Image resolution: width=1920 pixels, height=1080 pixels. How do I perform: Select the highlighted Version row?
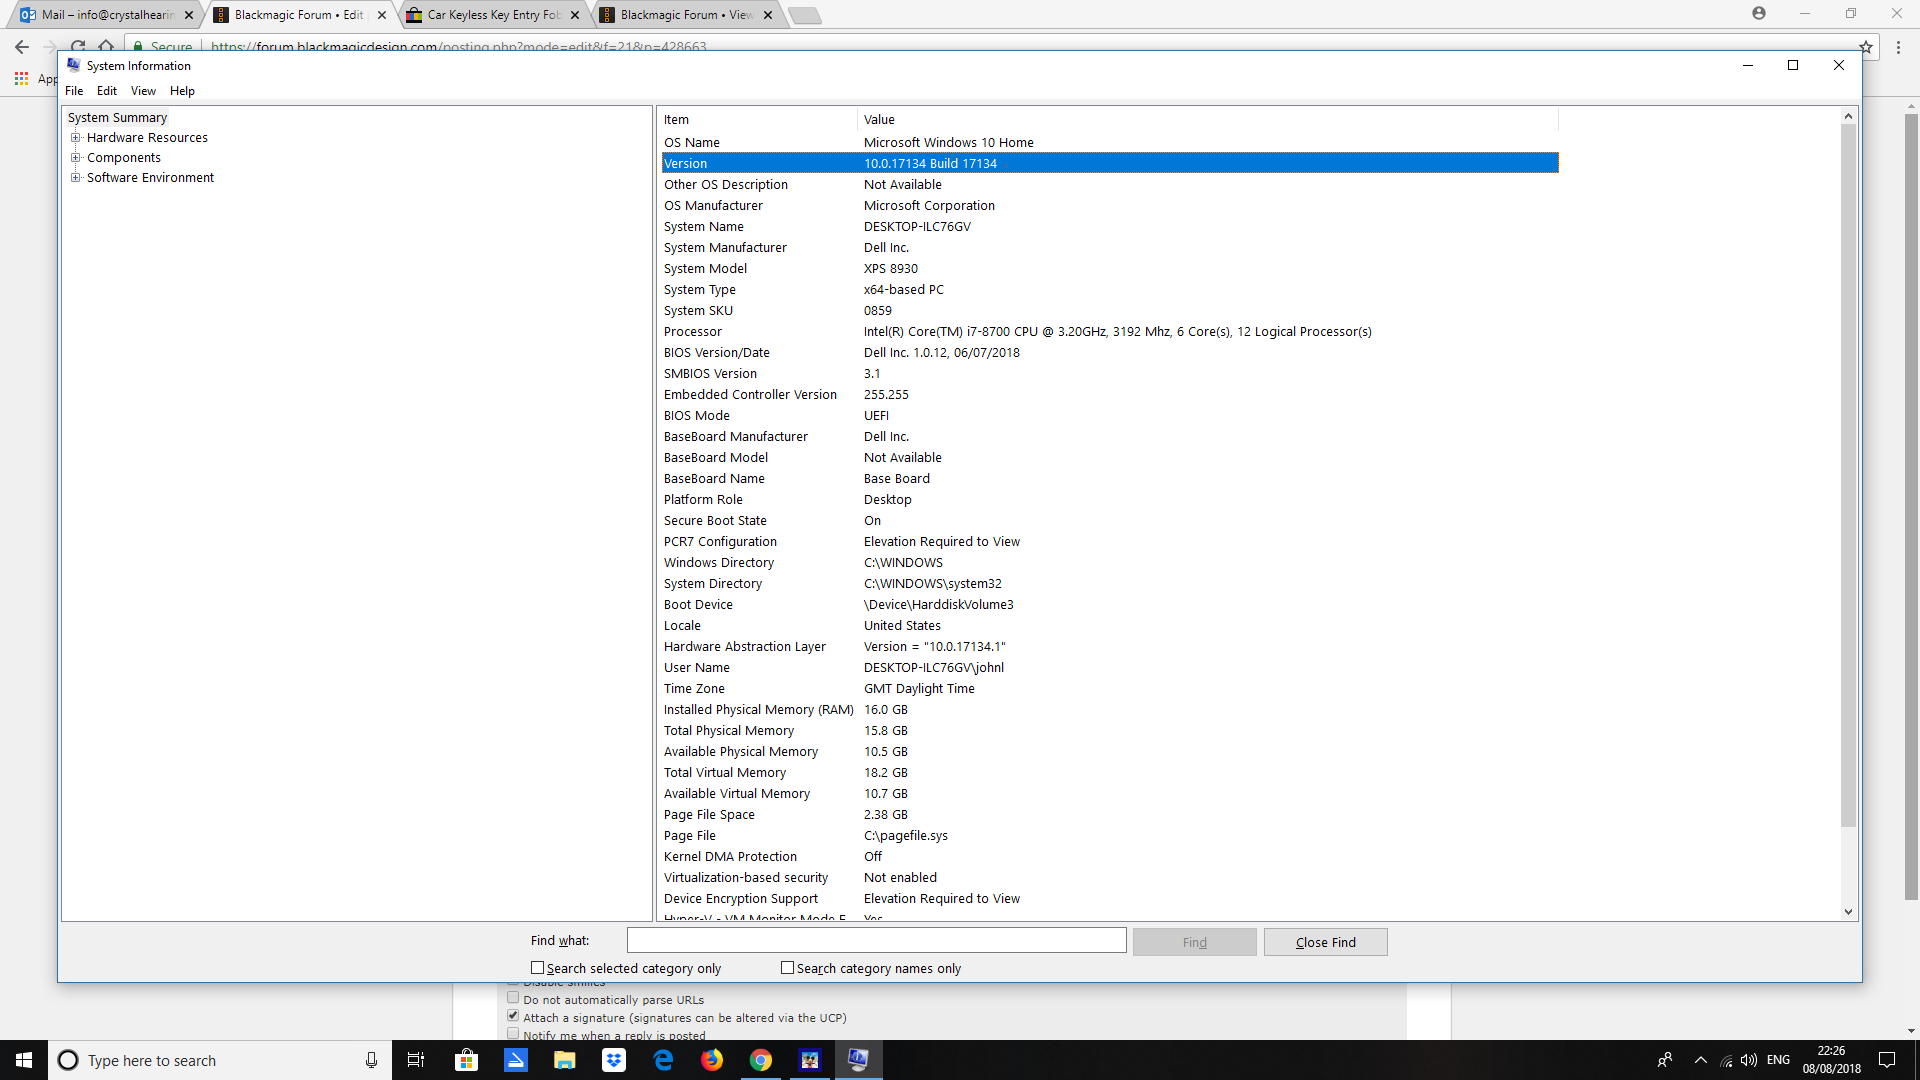1110,163
